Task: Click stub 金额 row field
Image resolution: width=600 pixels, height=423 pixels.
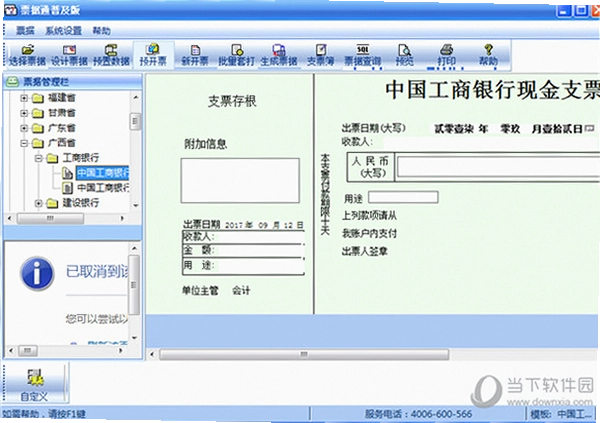Action: 259,250
